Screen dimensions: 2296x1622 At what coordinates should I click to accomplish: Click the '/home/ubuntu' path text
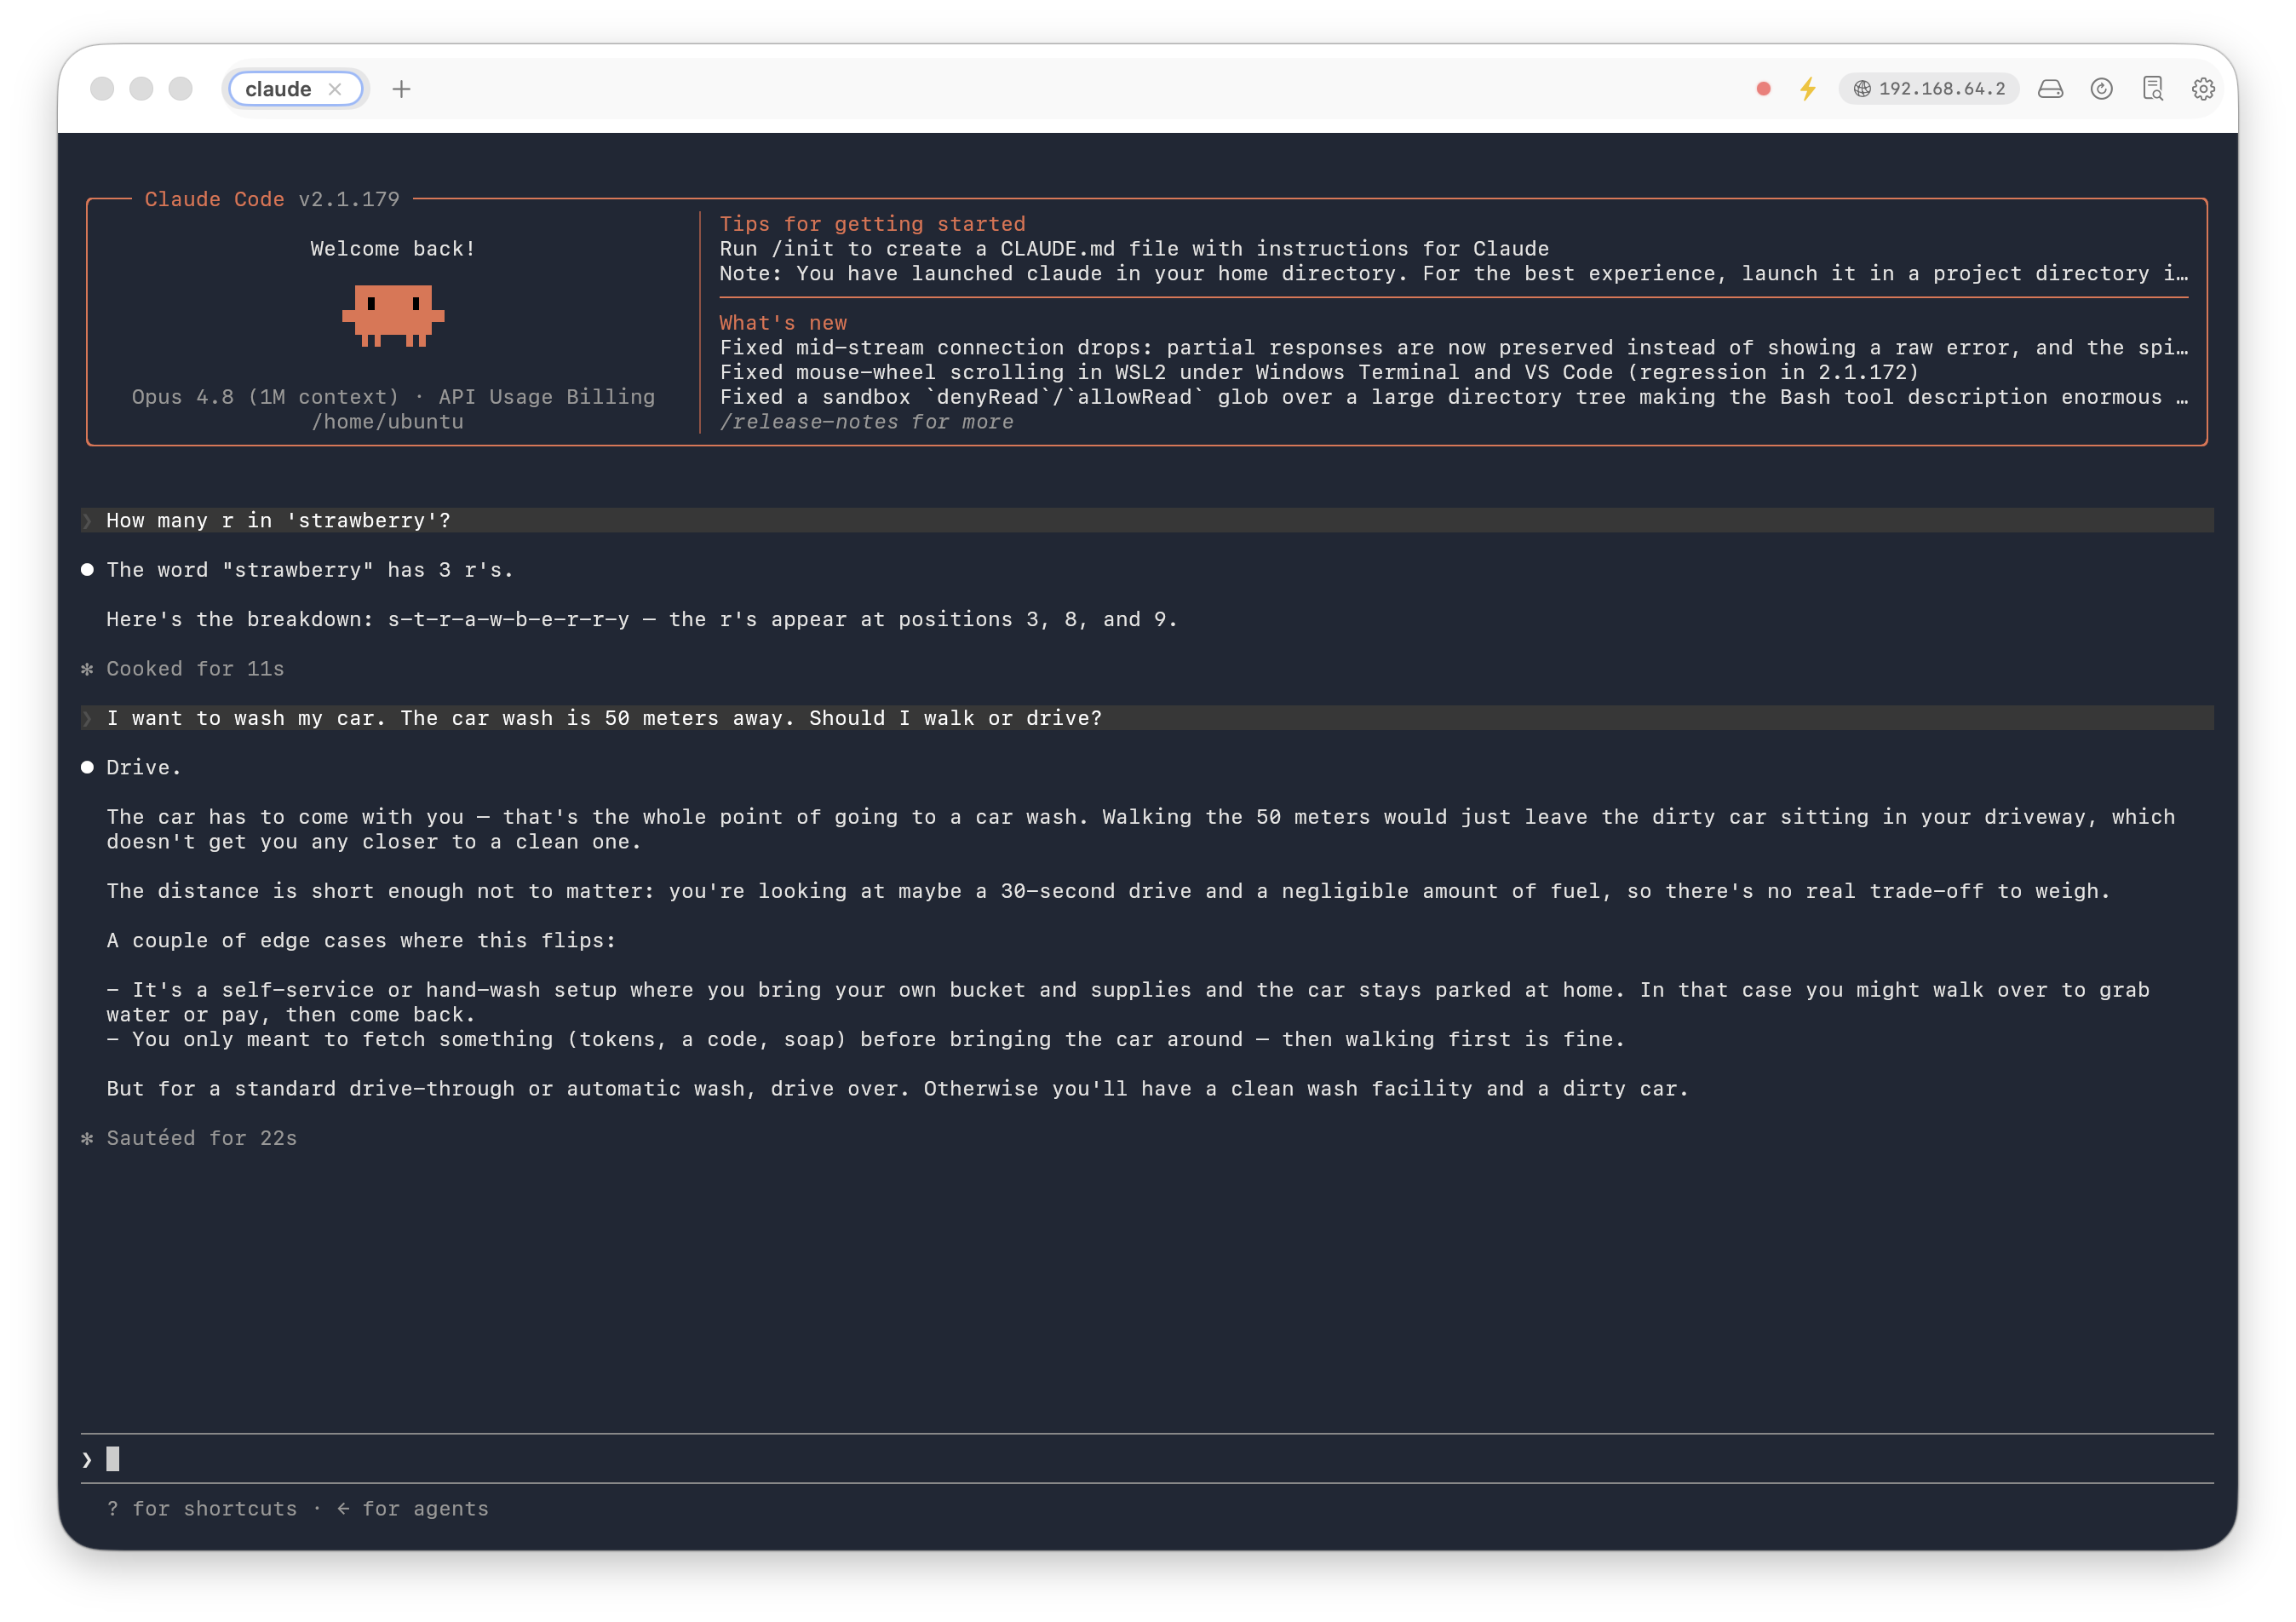click(x=388, y=422)
